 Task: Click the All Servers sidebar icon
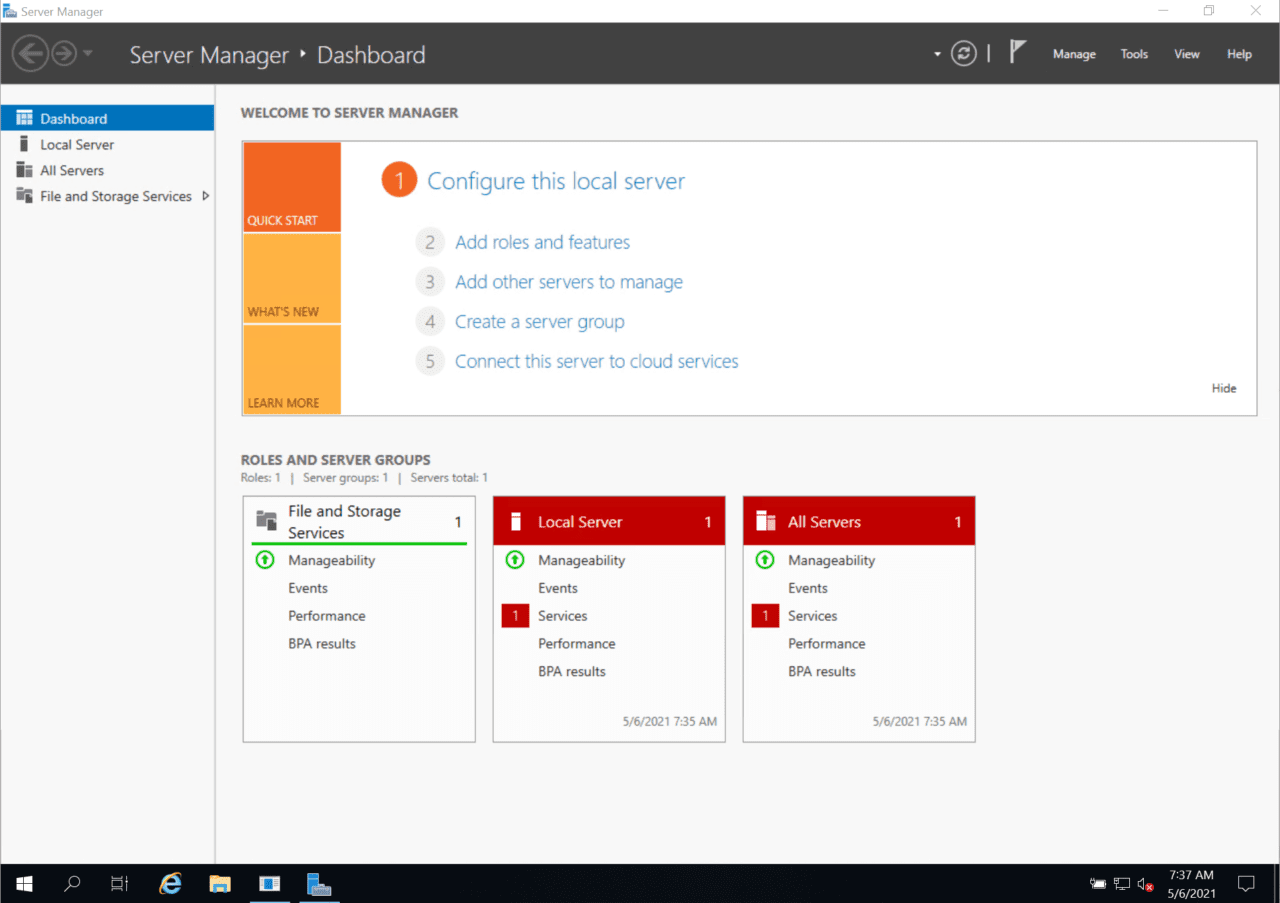pyautogui.click(x=24, y=170)
